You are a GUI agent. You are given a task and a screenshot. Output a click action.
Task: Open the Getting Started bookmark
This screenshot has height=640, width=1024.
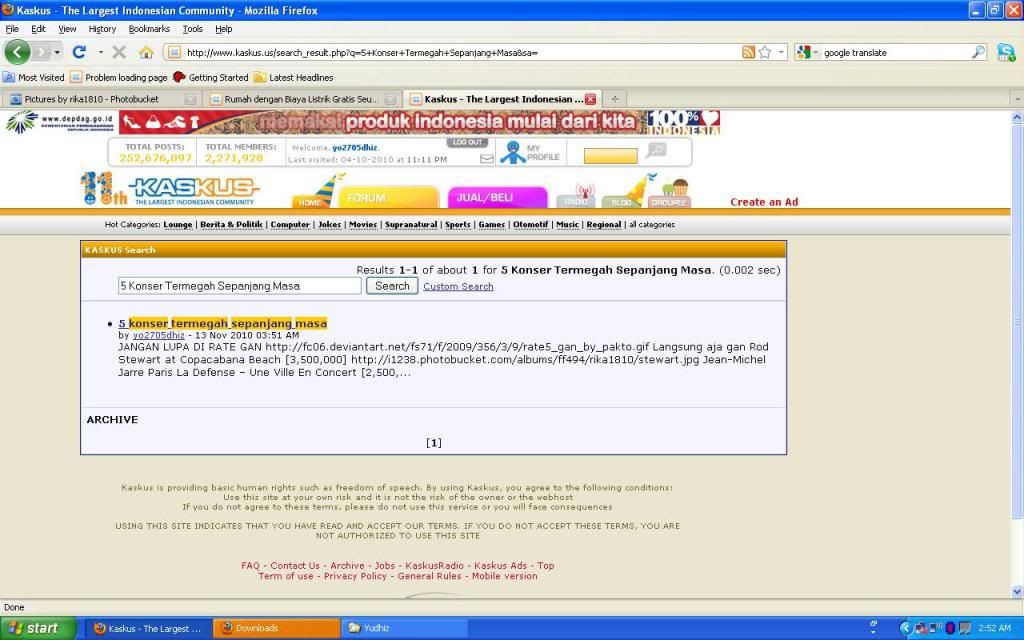click(210, 77)
